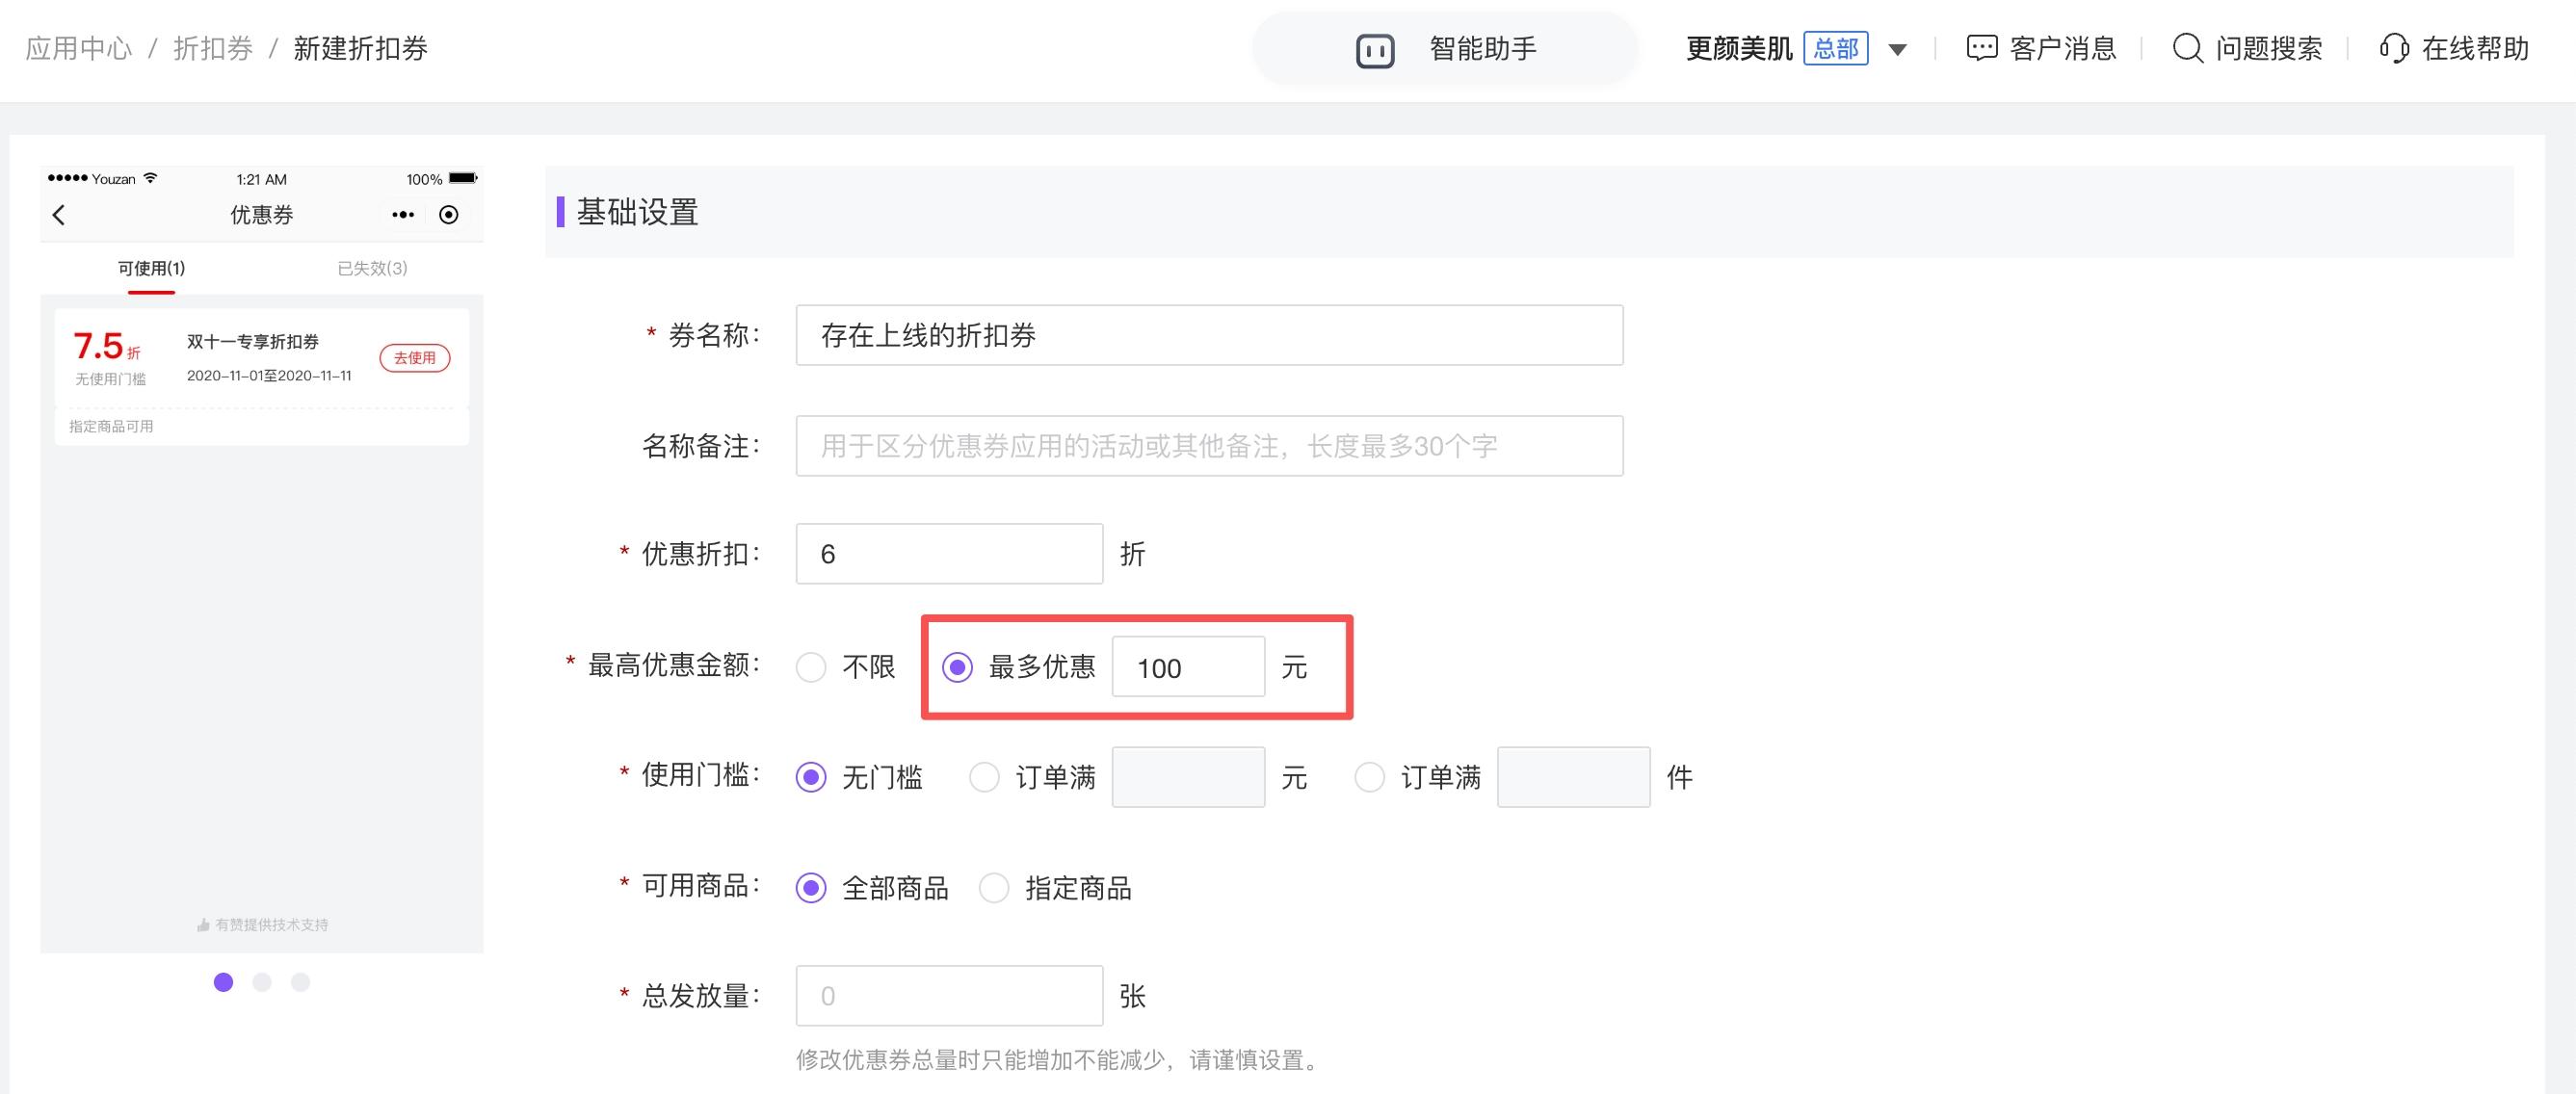Choose the 指定商品 radio option
This screenshot has height=1094, width=2576.
pyautogui.click(x=994, y=888)
